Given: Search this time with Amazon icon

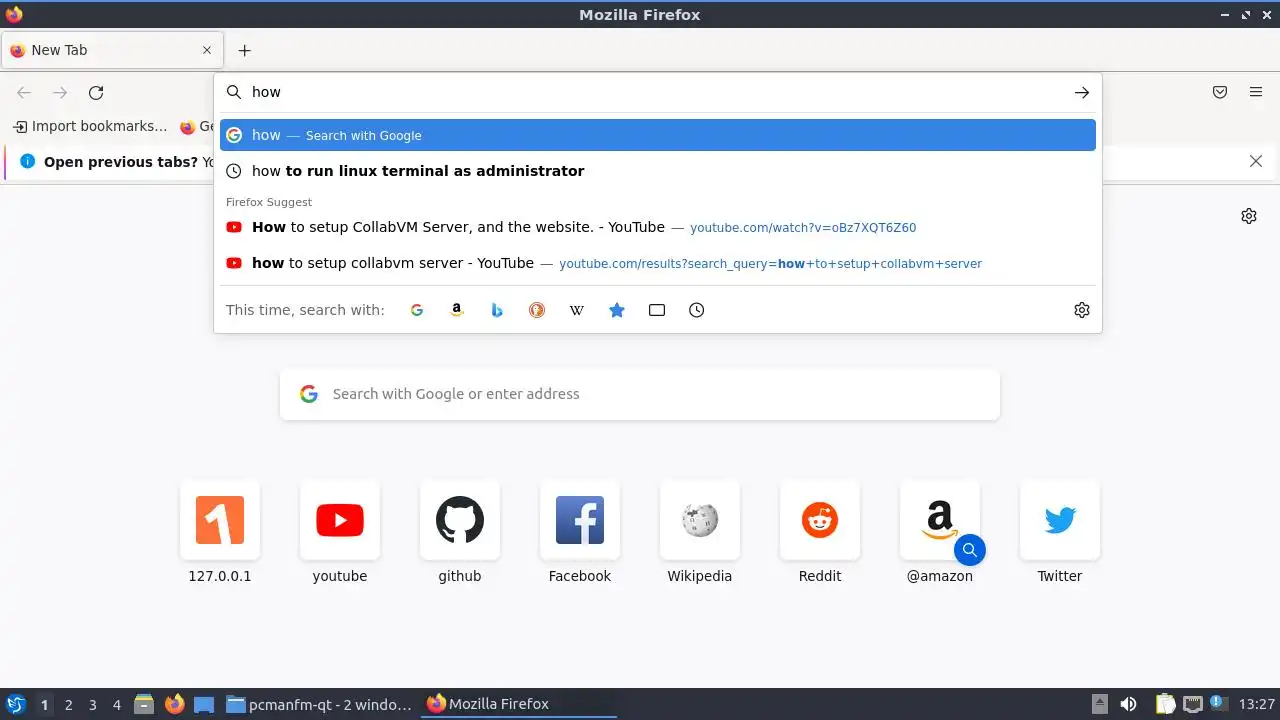Looking at the screenshot, I should tap(457, 310).
